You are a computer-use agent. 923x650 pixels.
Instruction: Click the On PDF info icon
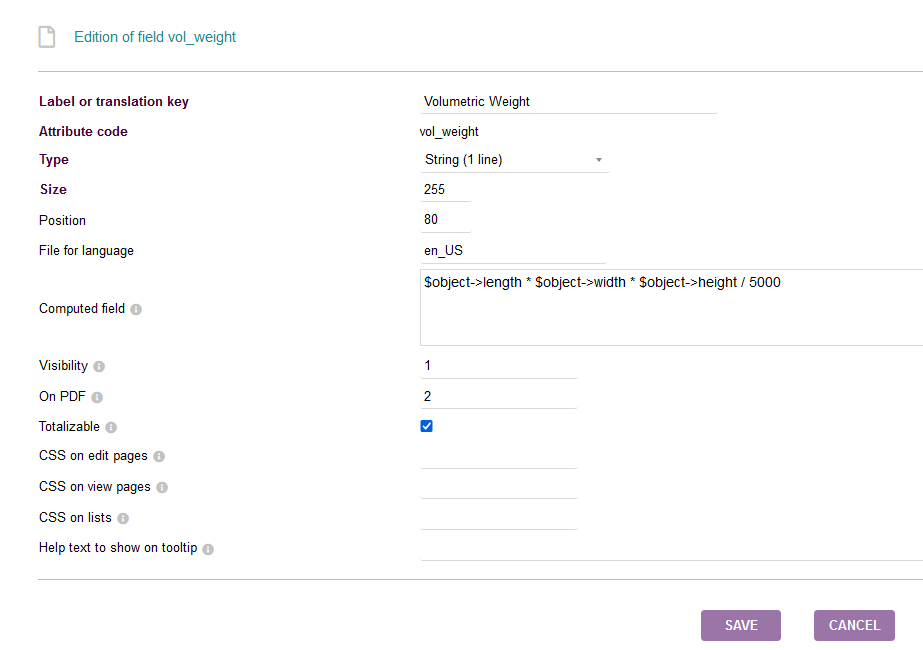pos(97,397)
